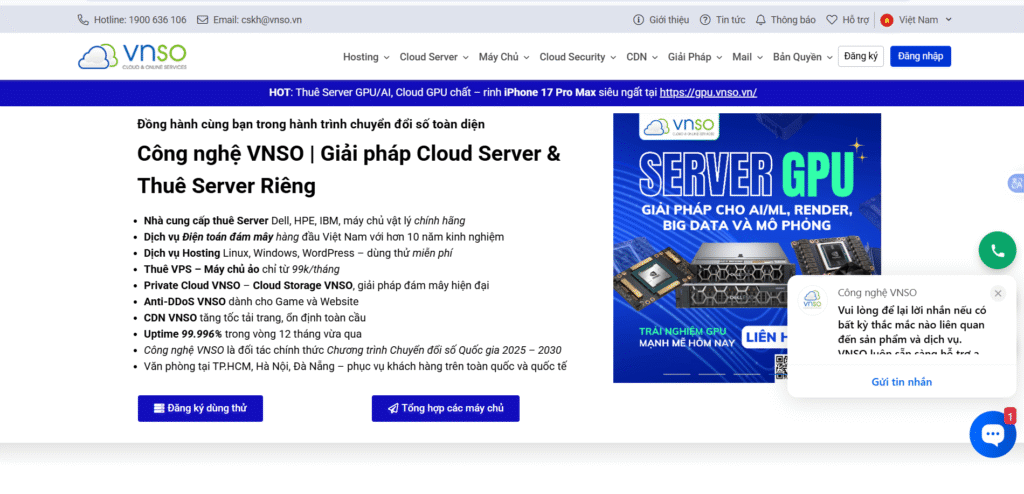Open the Giải Pháp menu
Image resolution: width=1024 pixels, height=494 pixels.
pyautogui.click(x=695, y=57)
